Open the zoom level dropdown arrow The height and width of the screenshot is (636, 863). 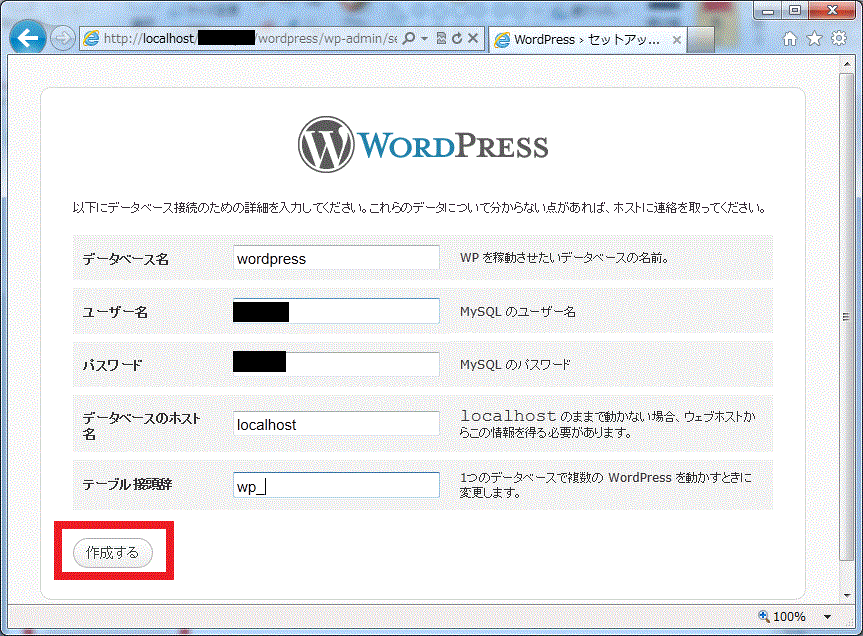pos(827,617)
